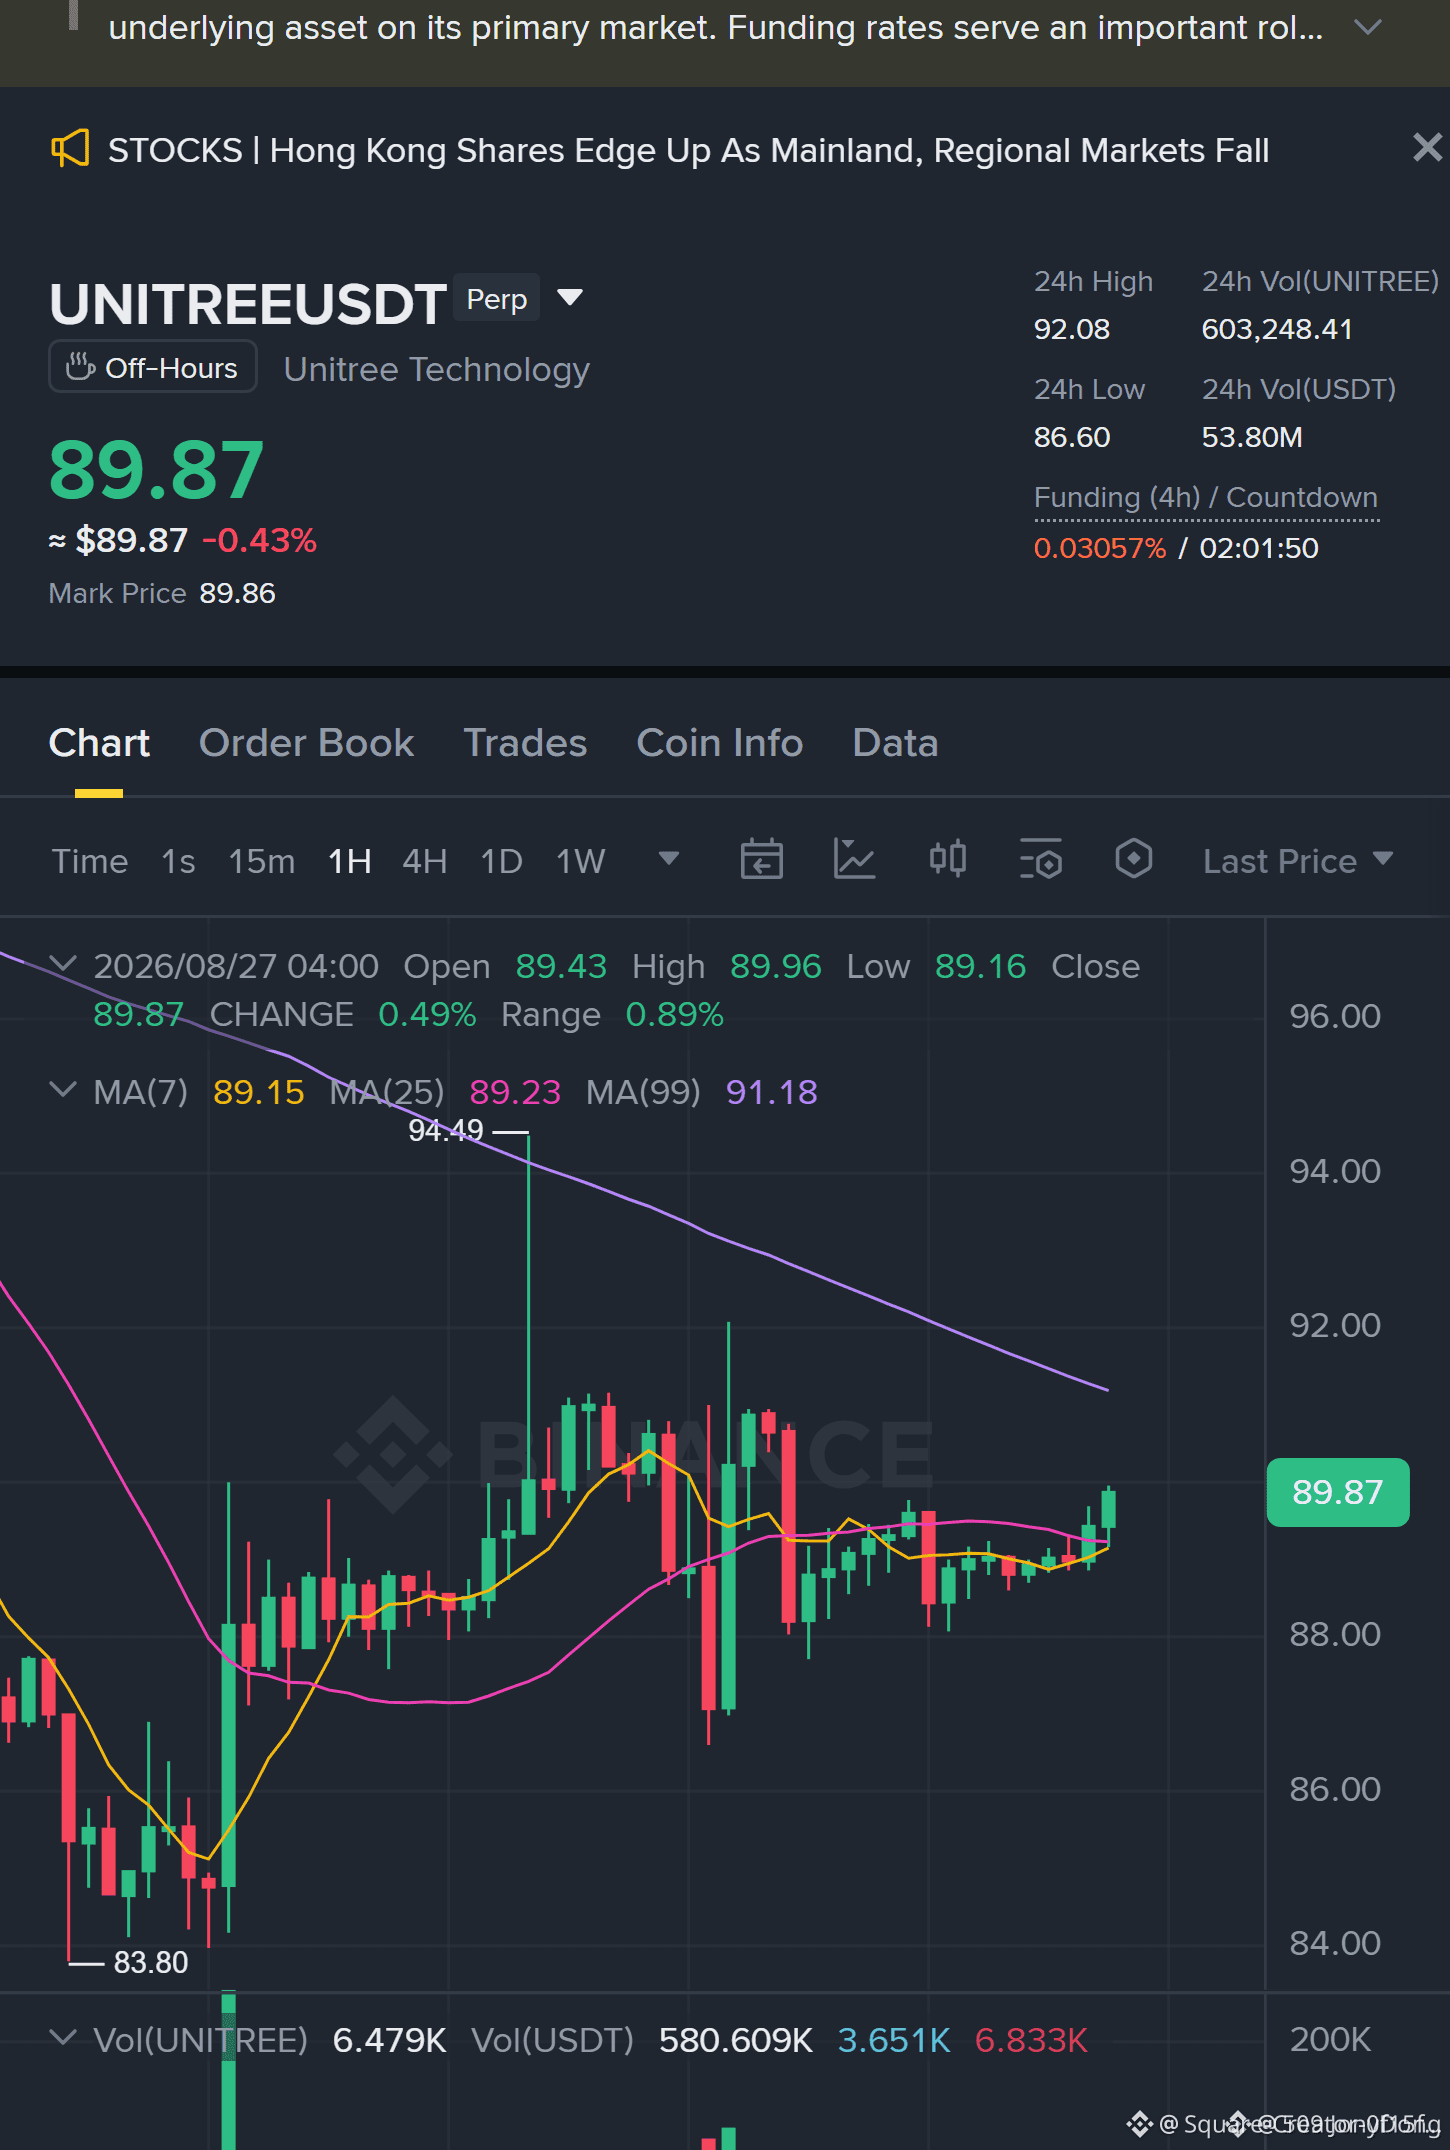The image size is (1450, 2150).
Task: Select the 1H interval
Action: 350,861
